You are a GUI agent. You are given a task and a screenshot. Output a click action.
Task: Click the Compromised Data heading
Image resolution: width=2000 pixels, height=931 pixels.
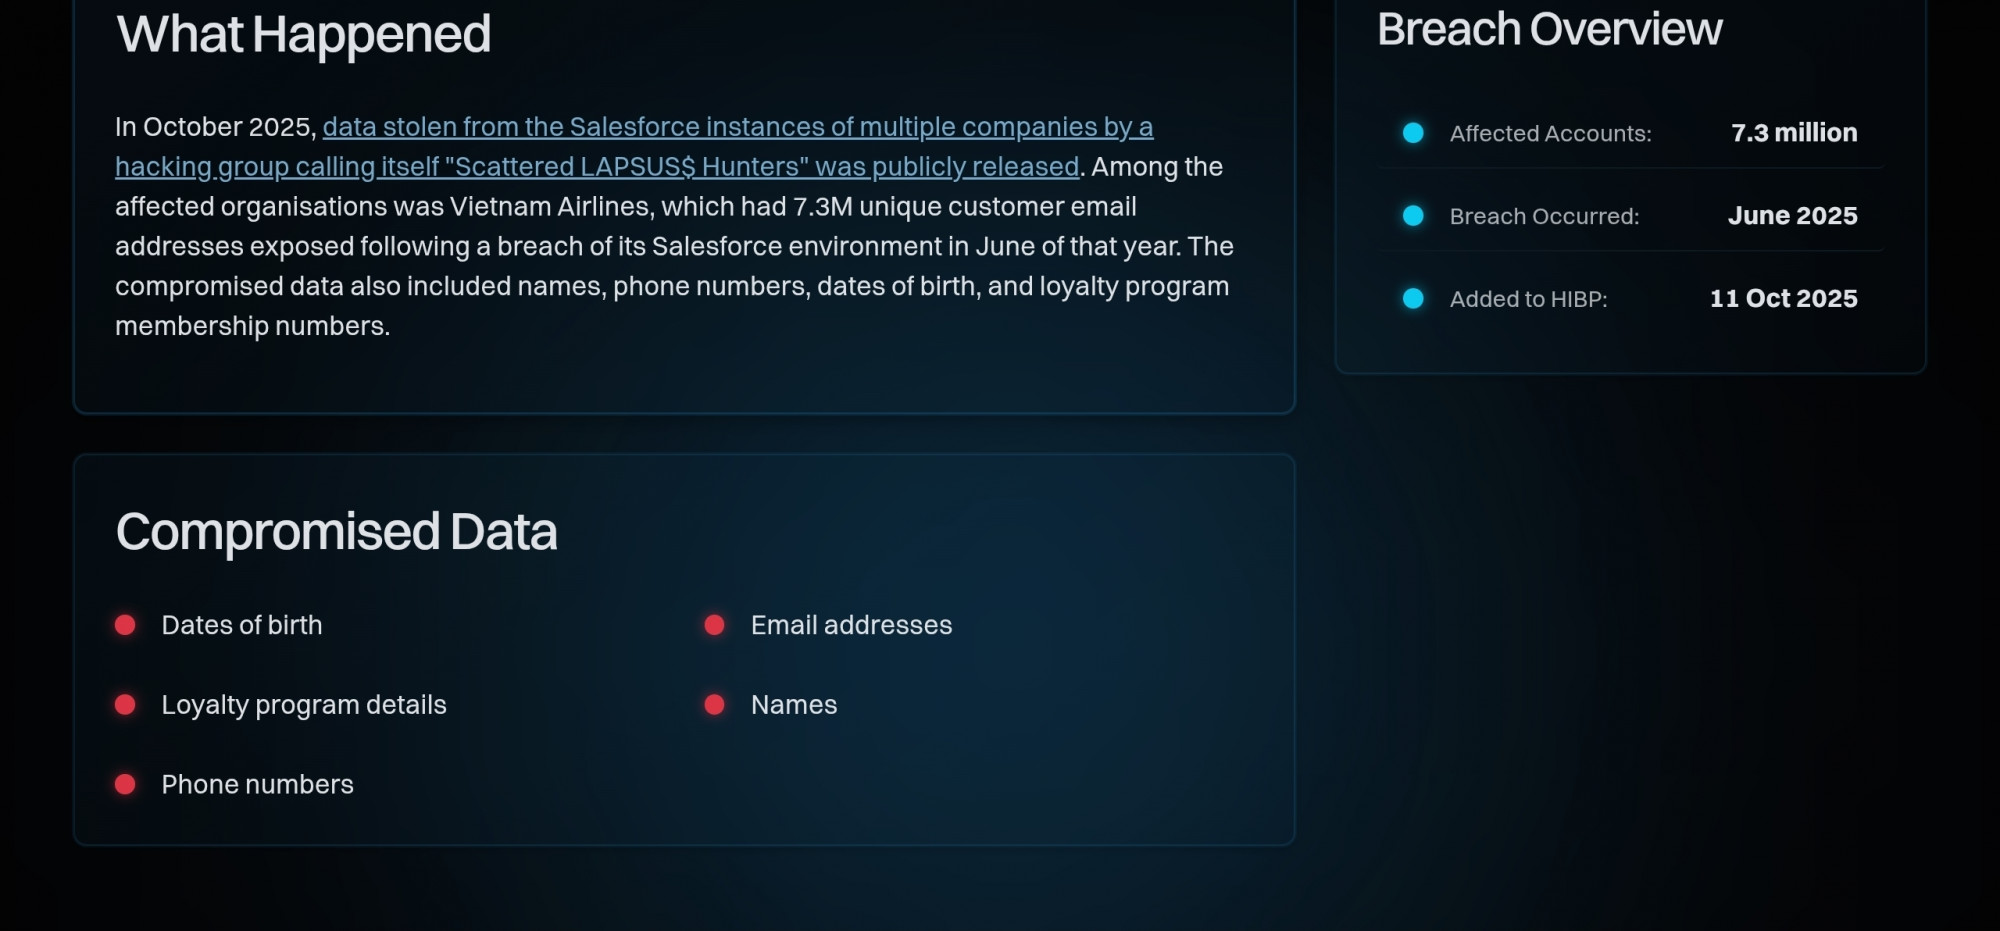pyautogui.click(x=336, y=531)
